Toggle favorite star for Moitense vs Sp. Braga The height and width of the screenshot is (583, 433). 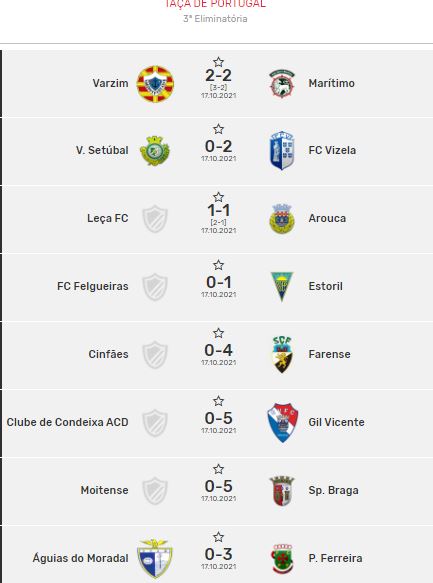pyautogui.click(x=218, y=469)
